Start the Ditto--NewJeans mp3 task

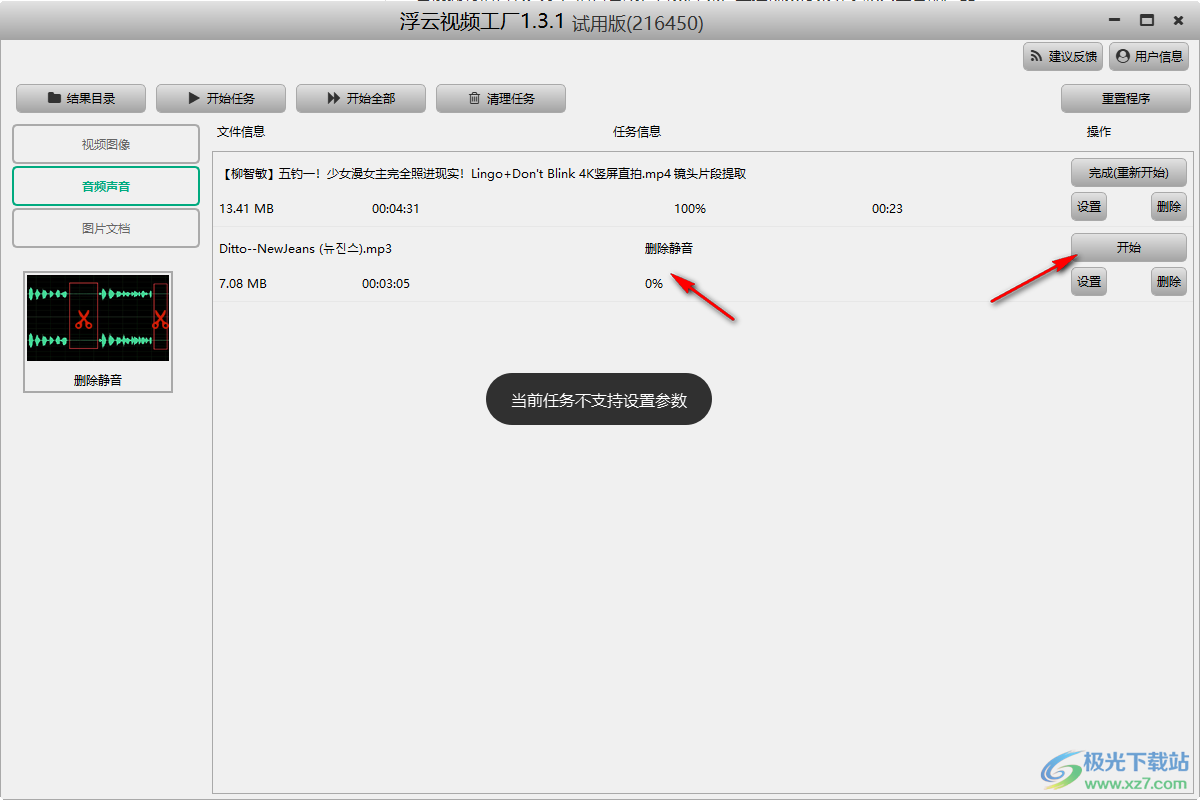pos(1128,247)
